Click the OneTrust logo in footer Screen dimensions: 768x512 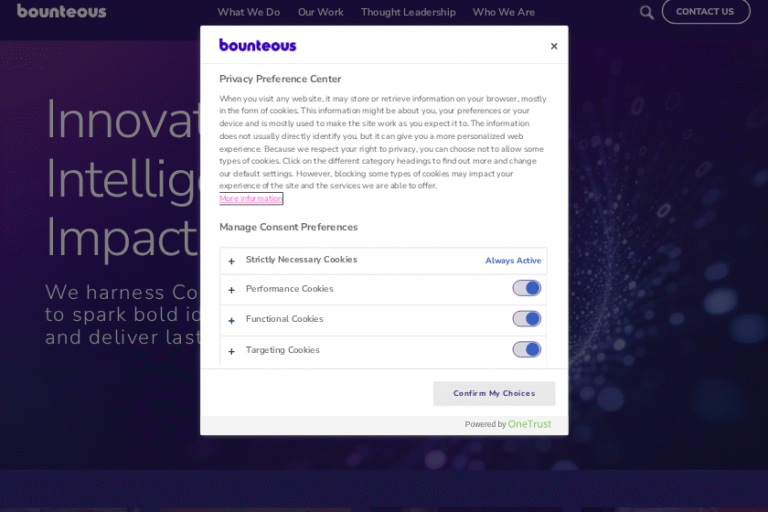pos(529,424)
